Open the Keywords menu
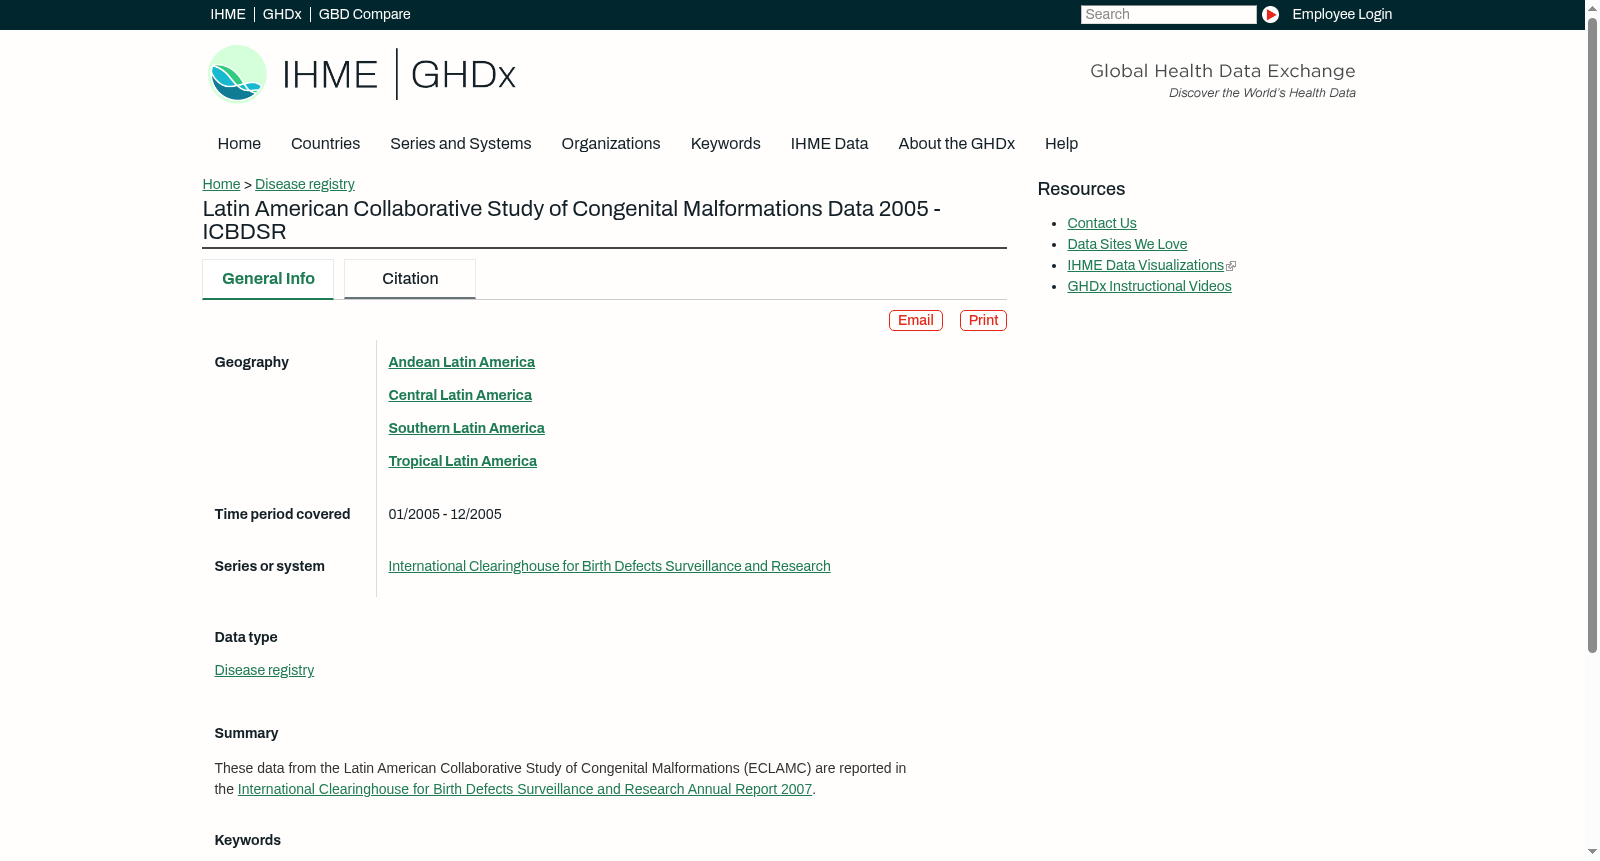 [726, 144]
